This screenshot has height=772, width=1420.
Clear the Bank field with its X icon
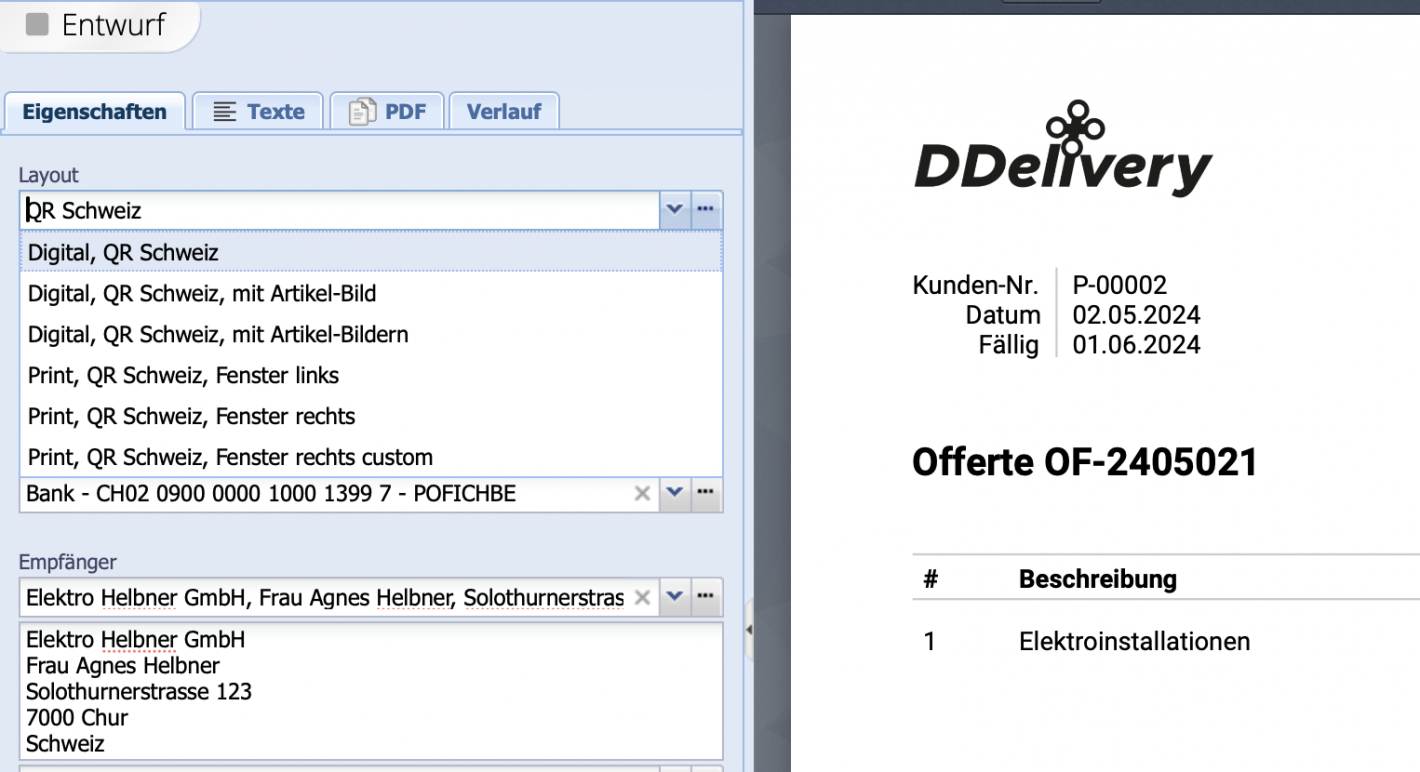tap(642, 493)
